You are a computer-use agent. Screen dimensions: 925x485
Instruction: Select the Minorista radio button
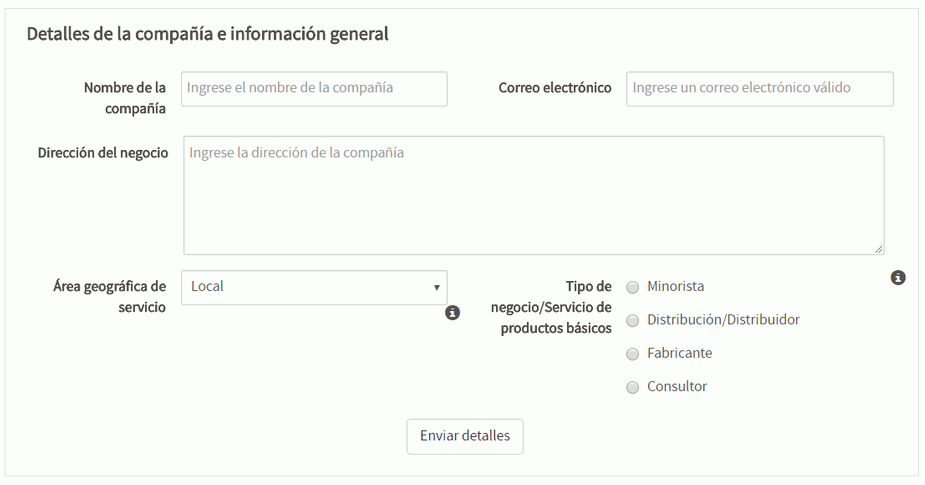pyautogui.click(x=632, y=287)
